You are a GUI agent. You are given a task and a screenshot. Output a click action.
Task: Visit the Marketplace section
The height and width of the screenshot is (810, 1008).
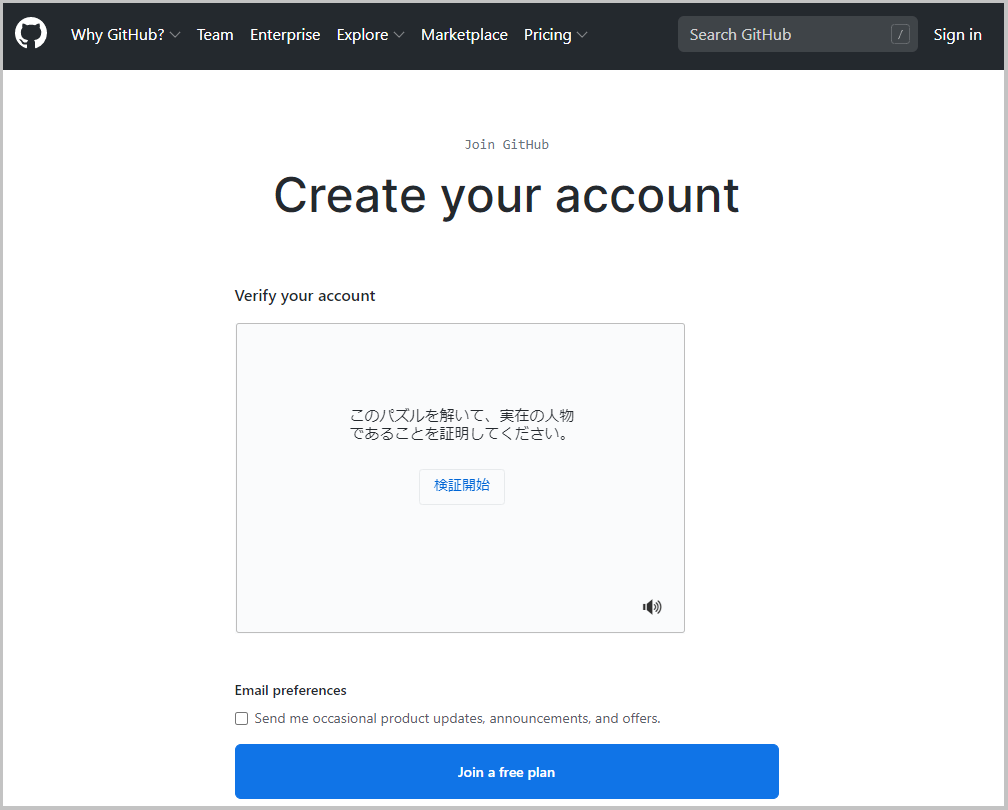coord(464,34)
